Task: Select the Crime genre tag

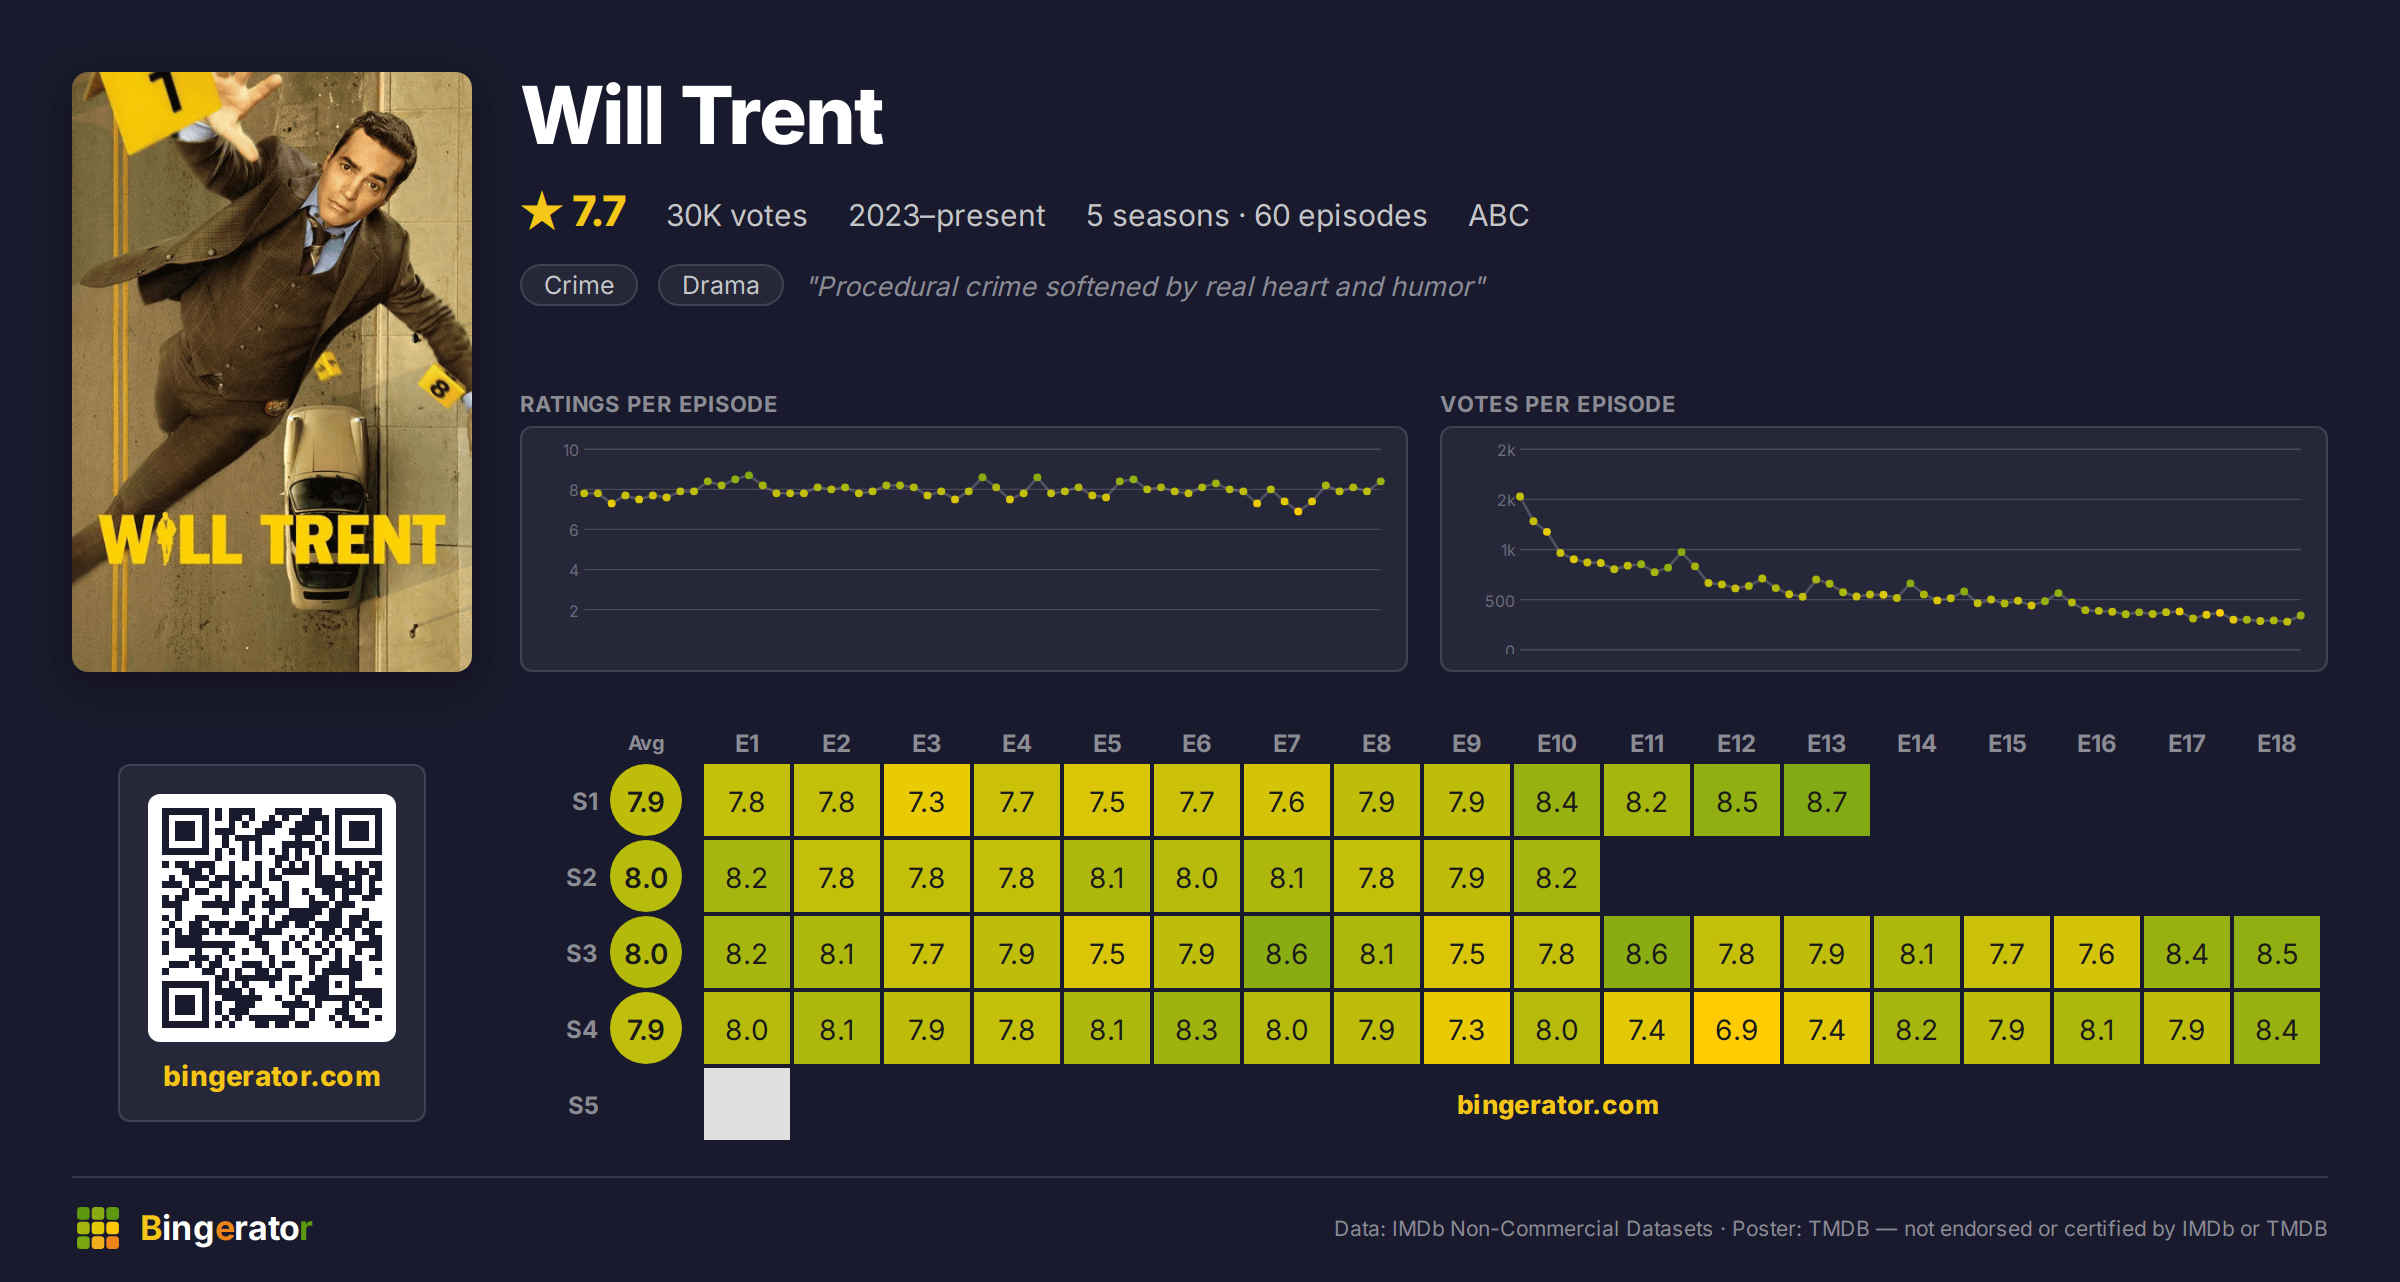Action: pyautogui.click(x=579, y=285)
